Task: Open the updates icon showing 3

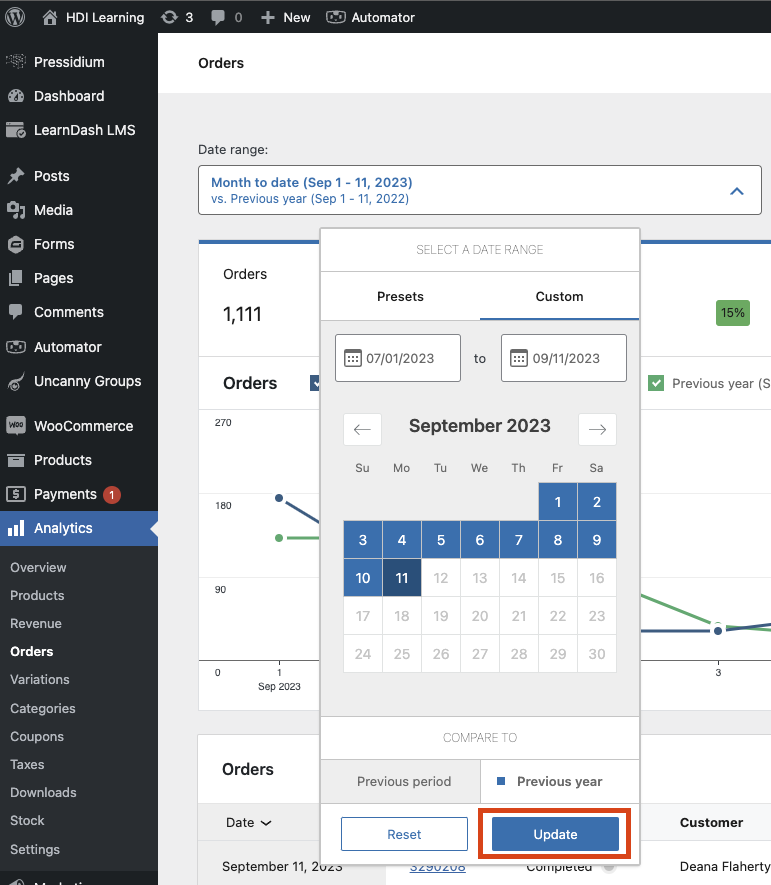Action: [x=170, y=17]
